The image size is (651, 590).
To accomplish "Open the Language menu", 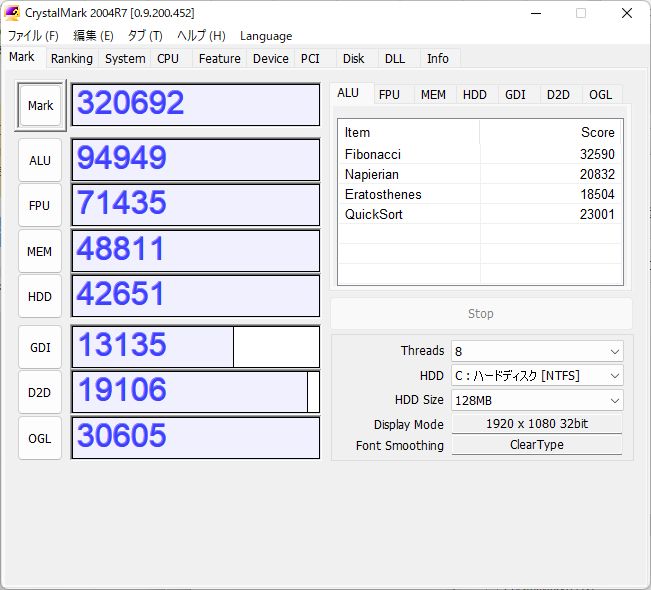I will (266, 36).
